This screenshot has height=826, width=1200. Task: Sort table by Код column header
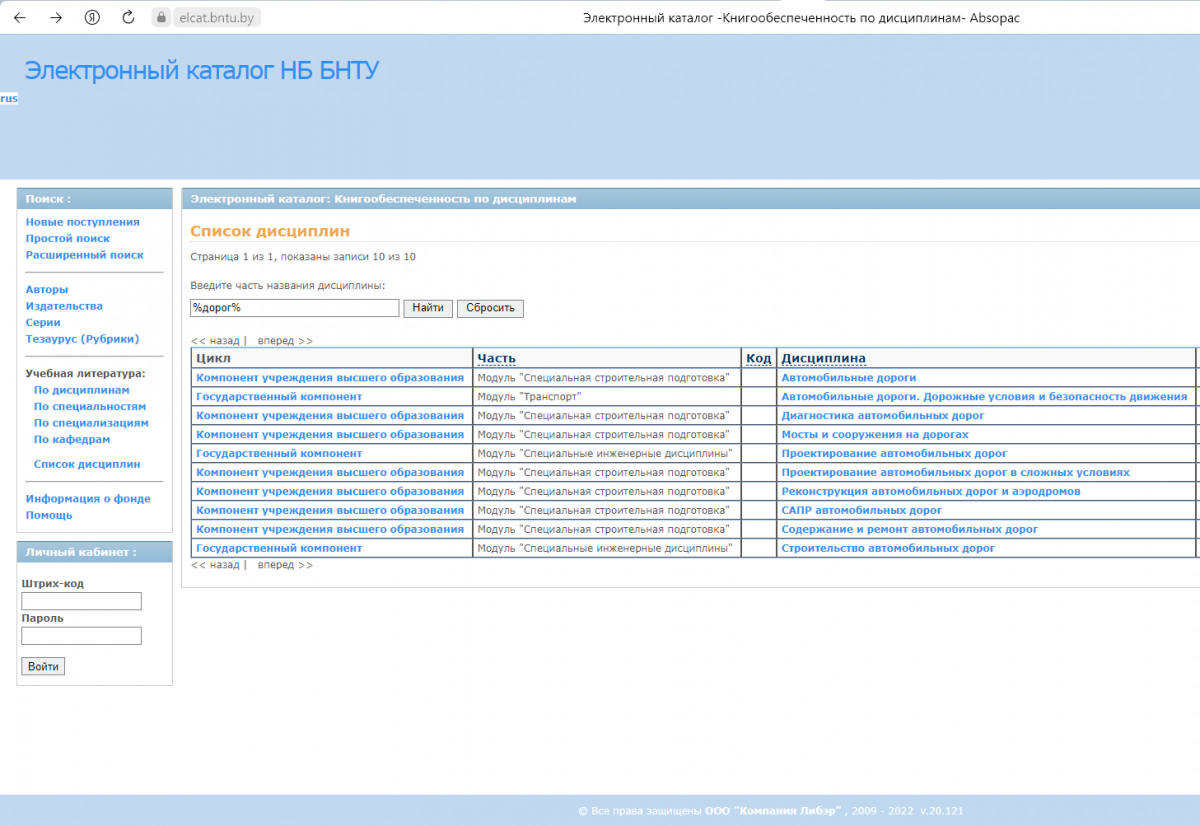pos(758,358)
